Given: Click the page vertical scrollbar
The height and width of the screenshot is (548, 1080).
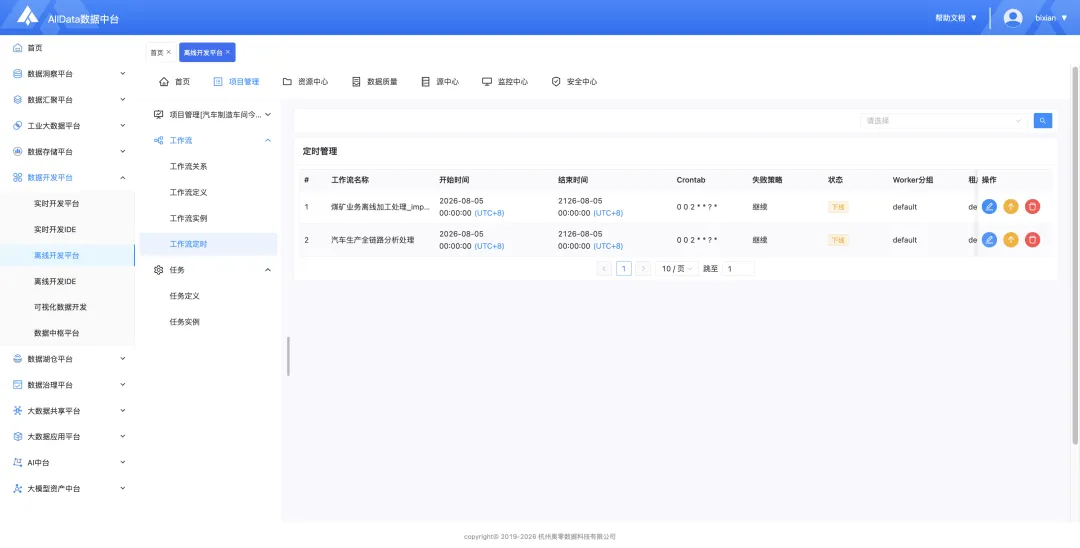Looking at the screenshot, I should pos(1075,255).
